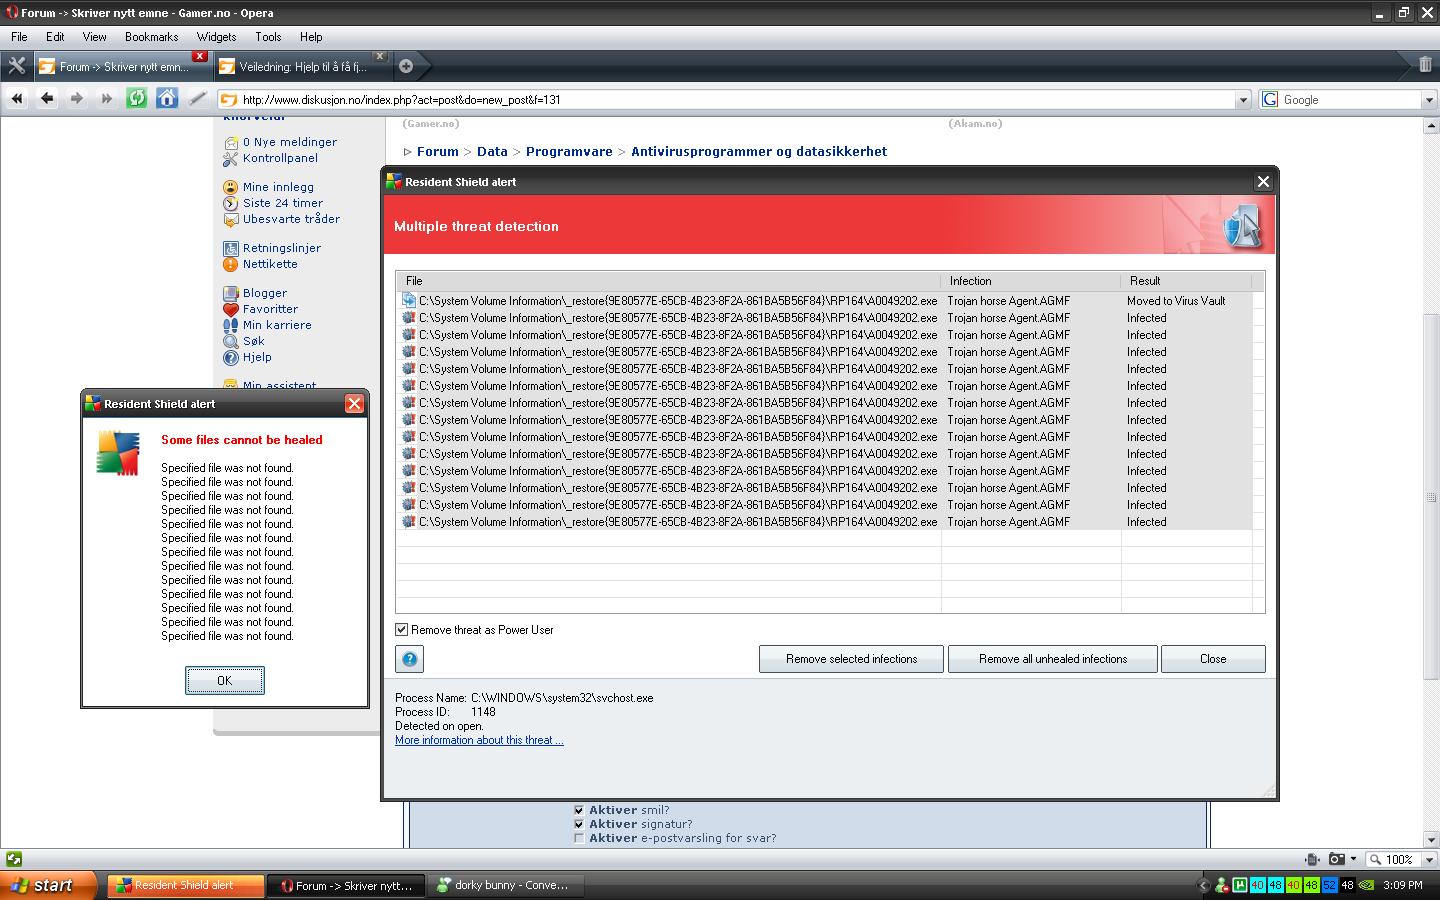Click the Windows start button

49,885
